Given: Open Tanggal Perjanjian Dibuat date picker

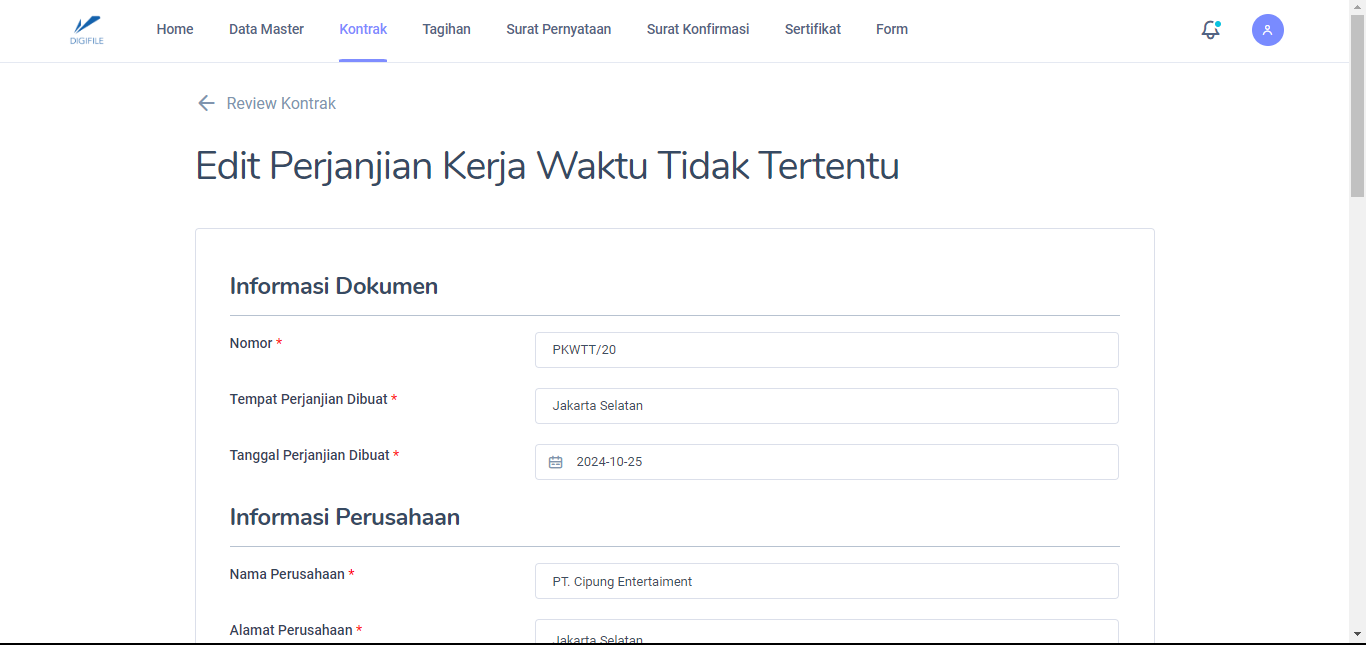Looking at the screenshot, I should click(840, 462).
